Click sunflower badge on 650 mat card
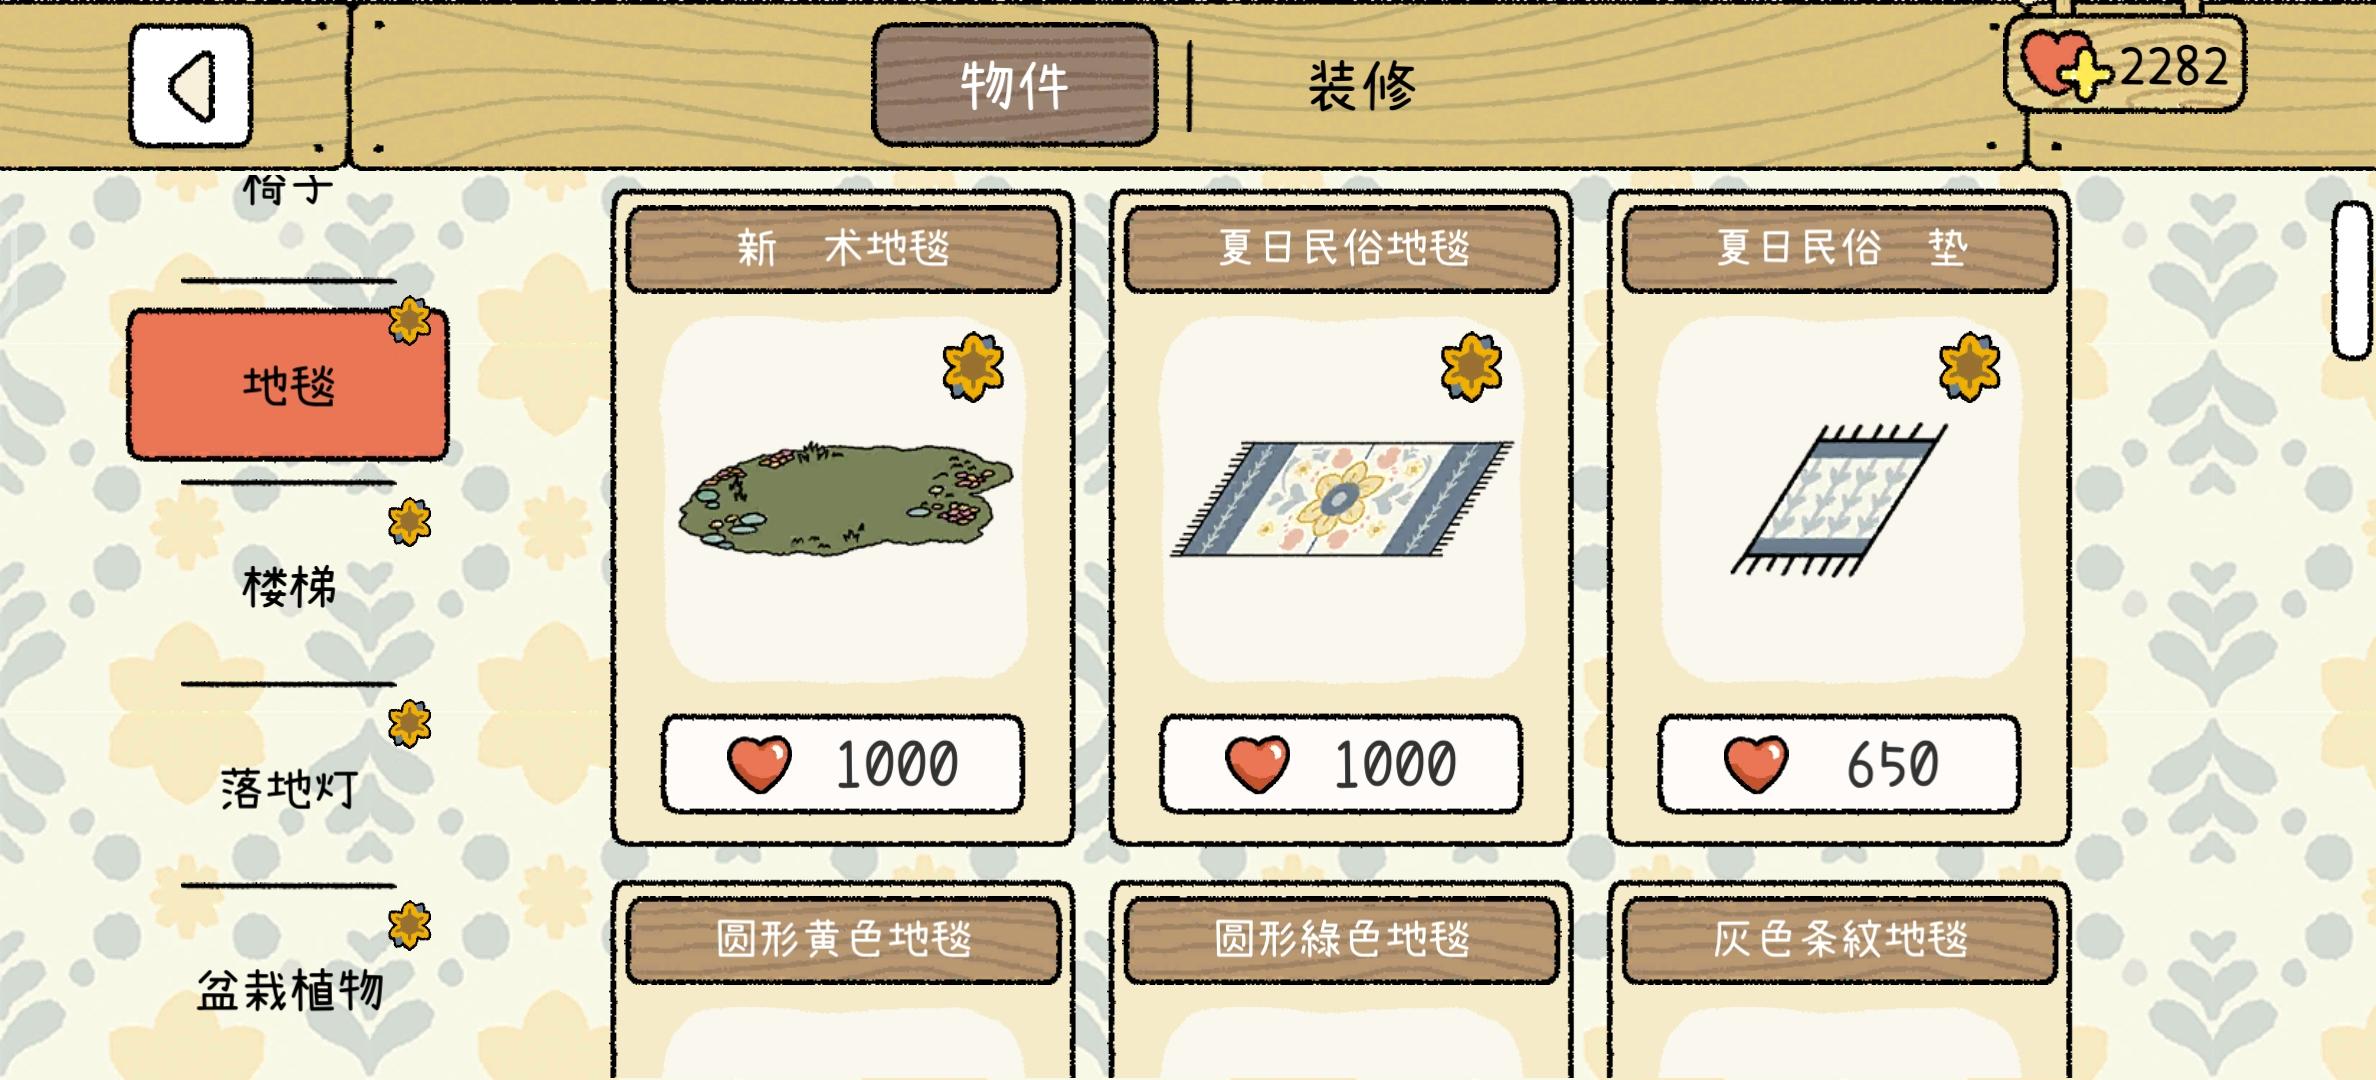This screenshot has width=2376, height=1080. coord(1969,367)
